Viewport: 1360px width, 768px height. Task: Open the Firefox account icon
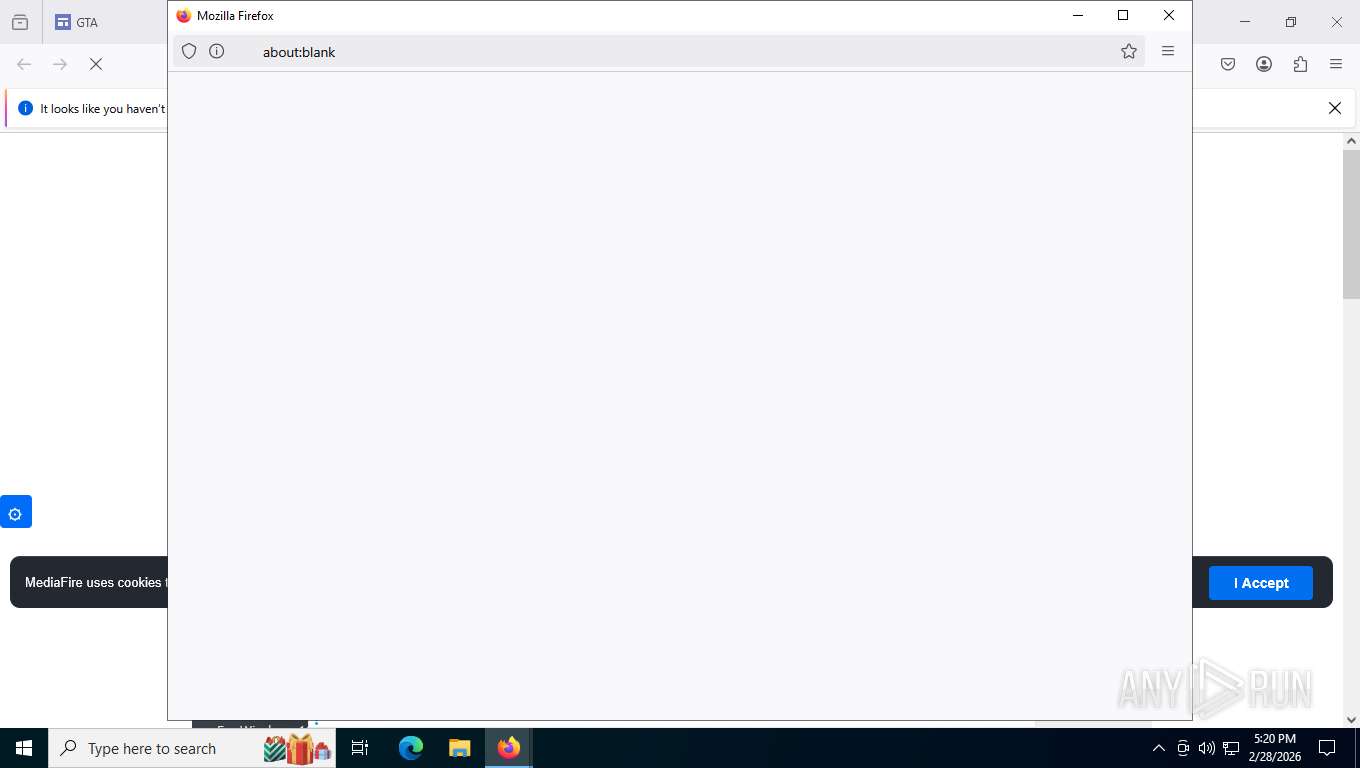1264,64
